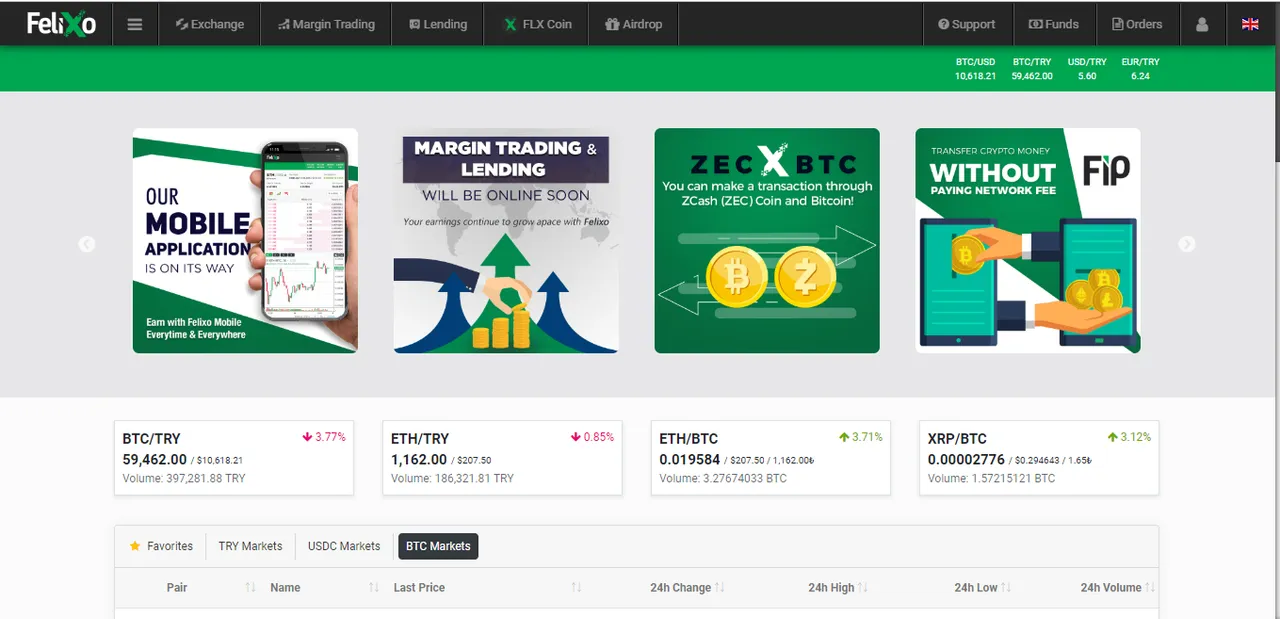The image size is (1280, 619).
Task: Open the BTC/TRY ticker card
Action: 234,458
